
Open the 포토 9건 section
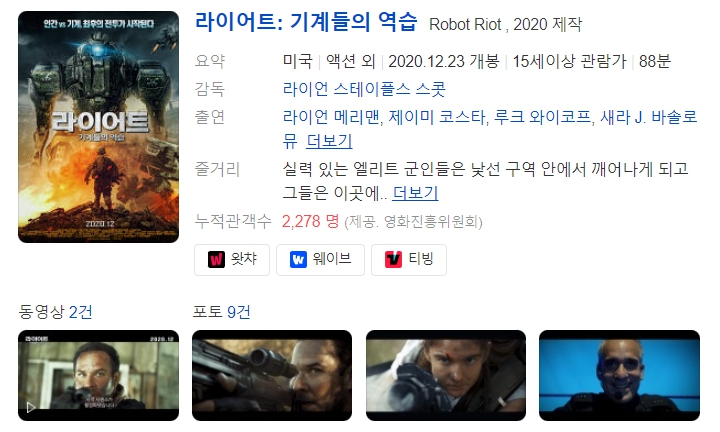[x=221, y=312]
